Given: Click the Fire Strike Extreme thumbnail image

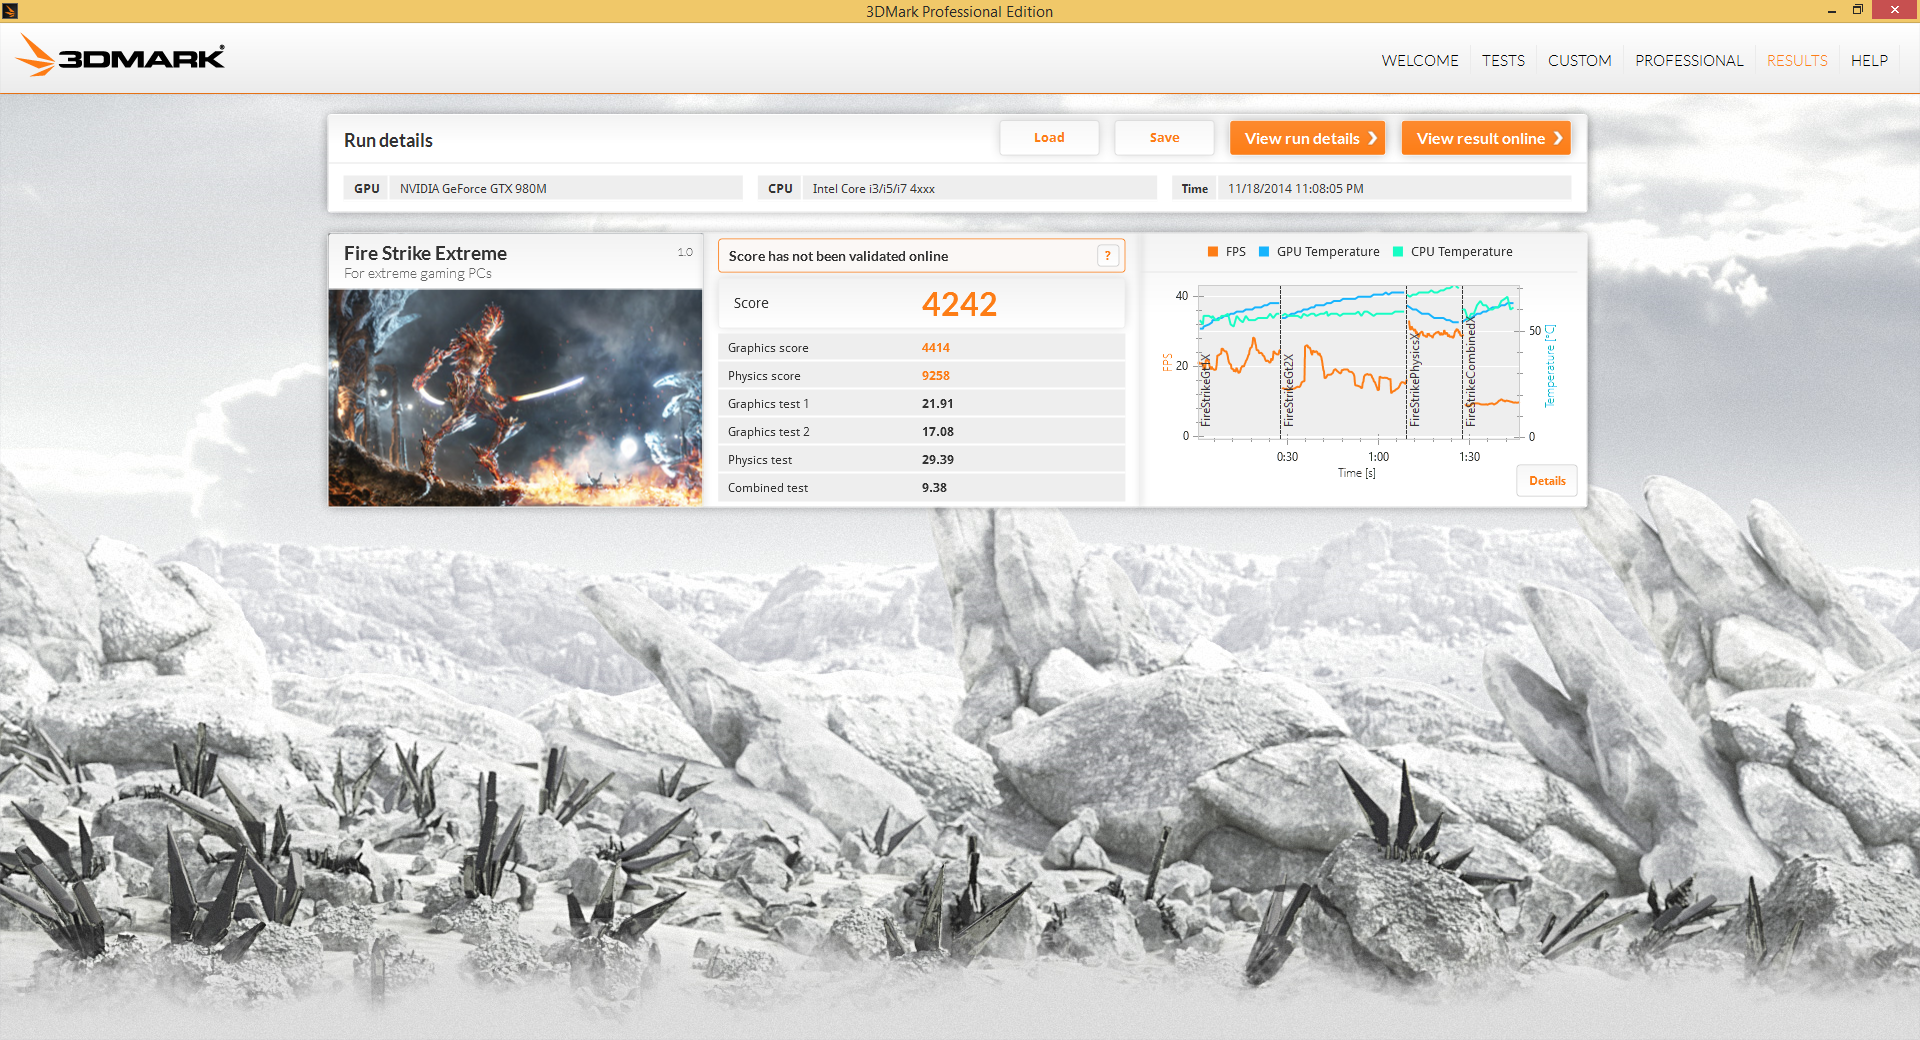Looking at the screenshot, I should click(x=515, y=398).
